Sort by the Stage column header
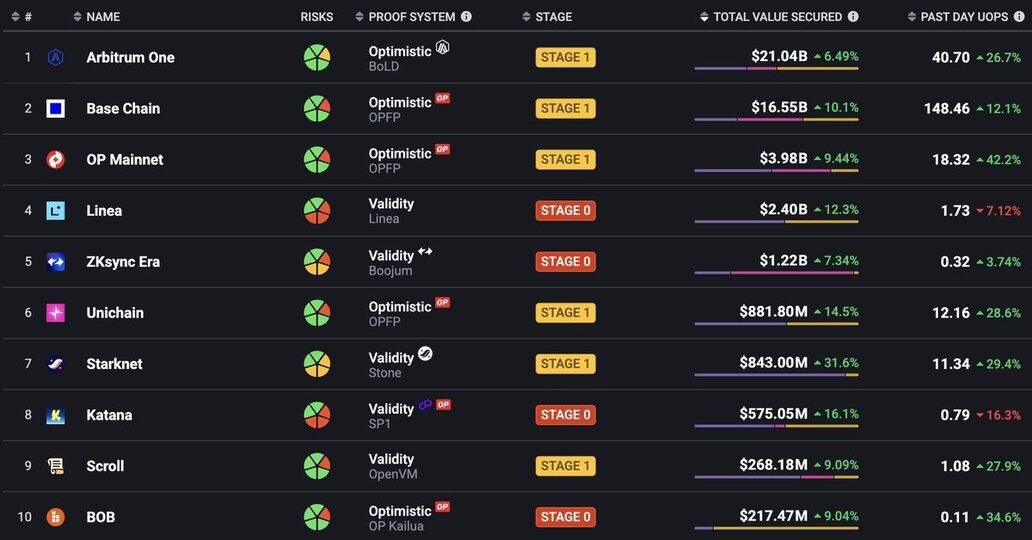The image size is (1032, 540). tap(553, 17)
